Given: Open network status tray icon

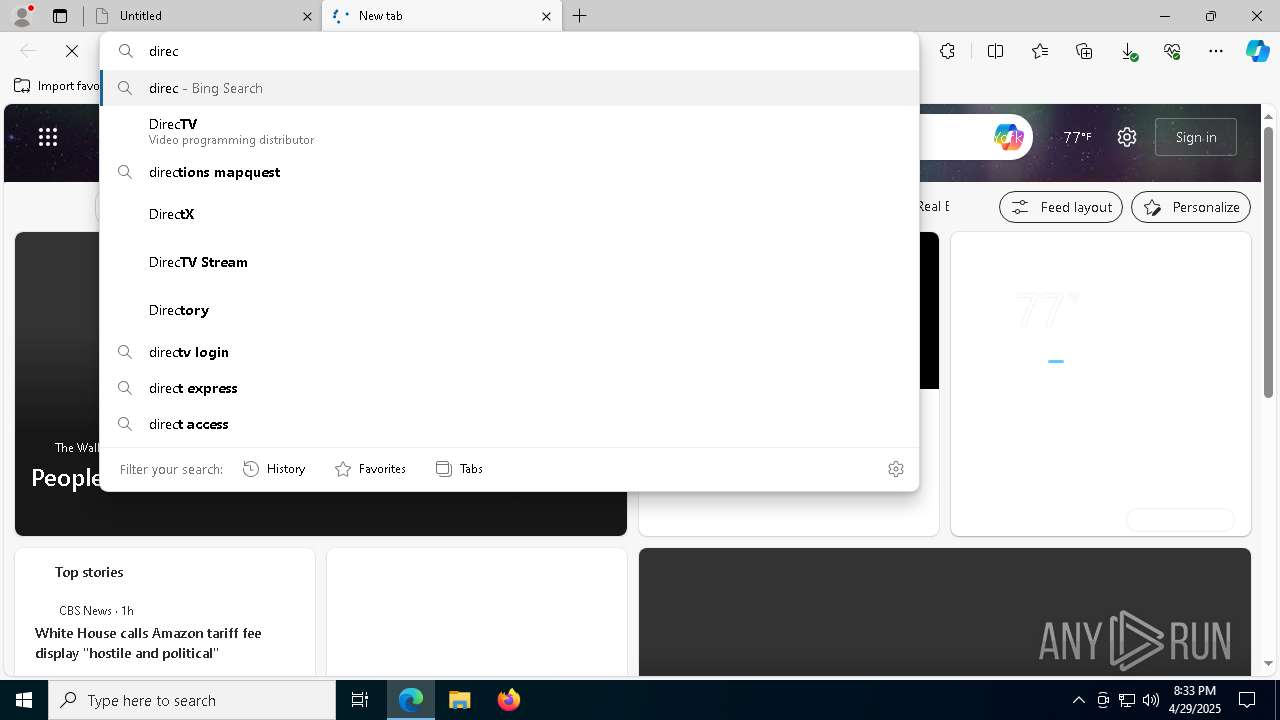Looking at the screenshot, I should coord(1127,700).
